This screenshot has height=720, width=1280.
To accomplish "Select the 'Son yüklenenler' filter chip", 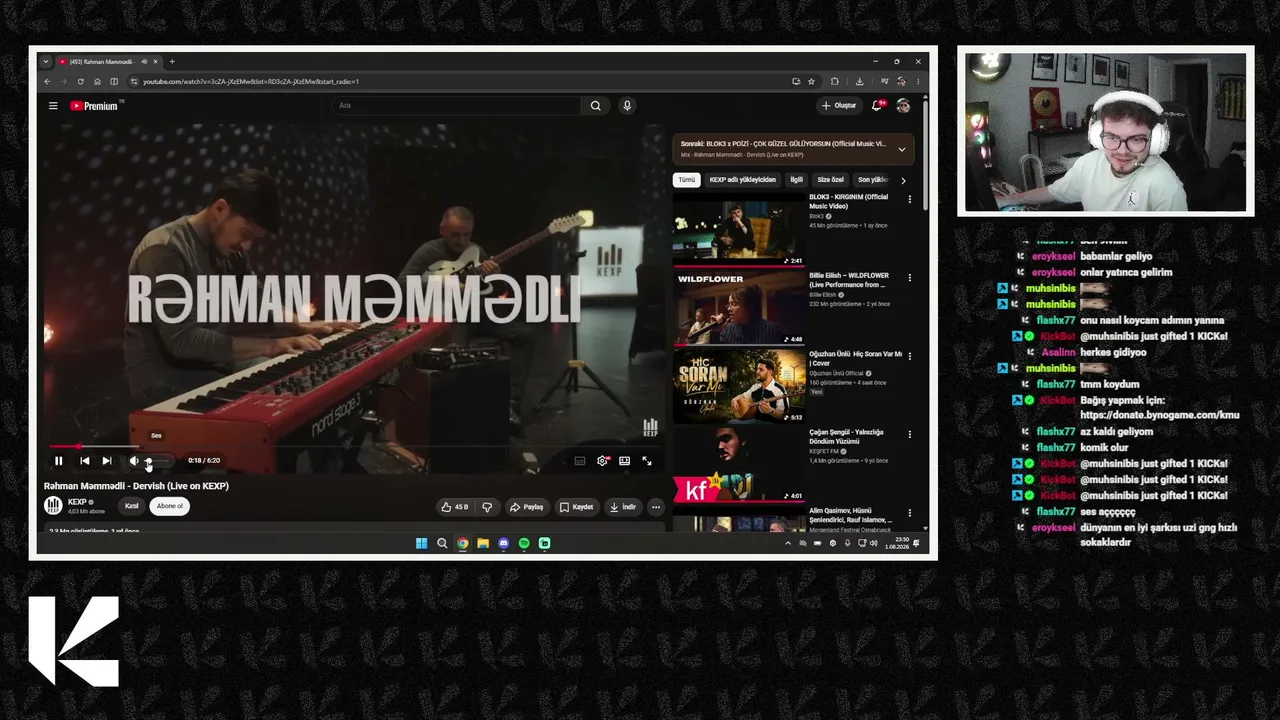I will 873,180.
